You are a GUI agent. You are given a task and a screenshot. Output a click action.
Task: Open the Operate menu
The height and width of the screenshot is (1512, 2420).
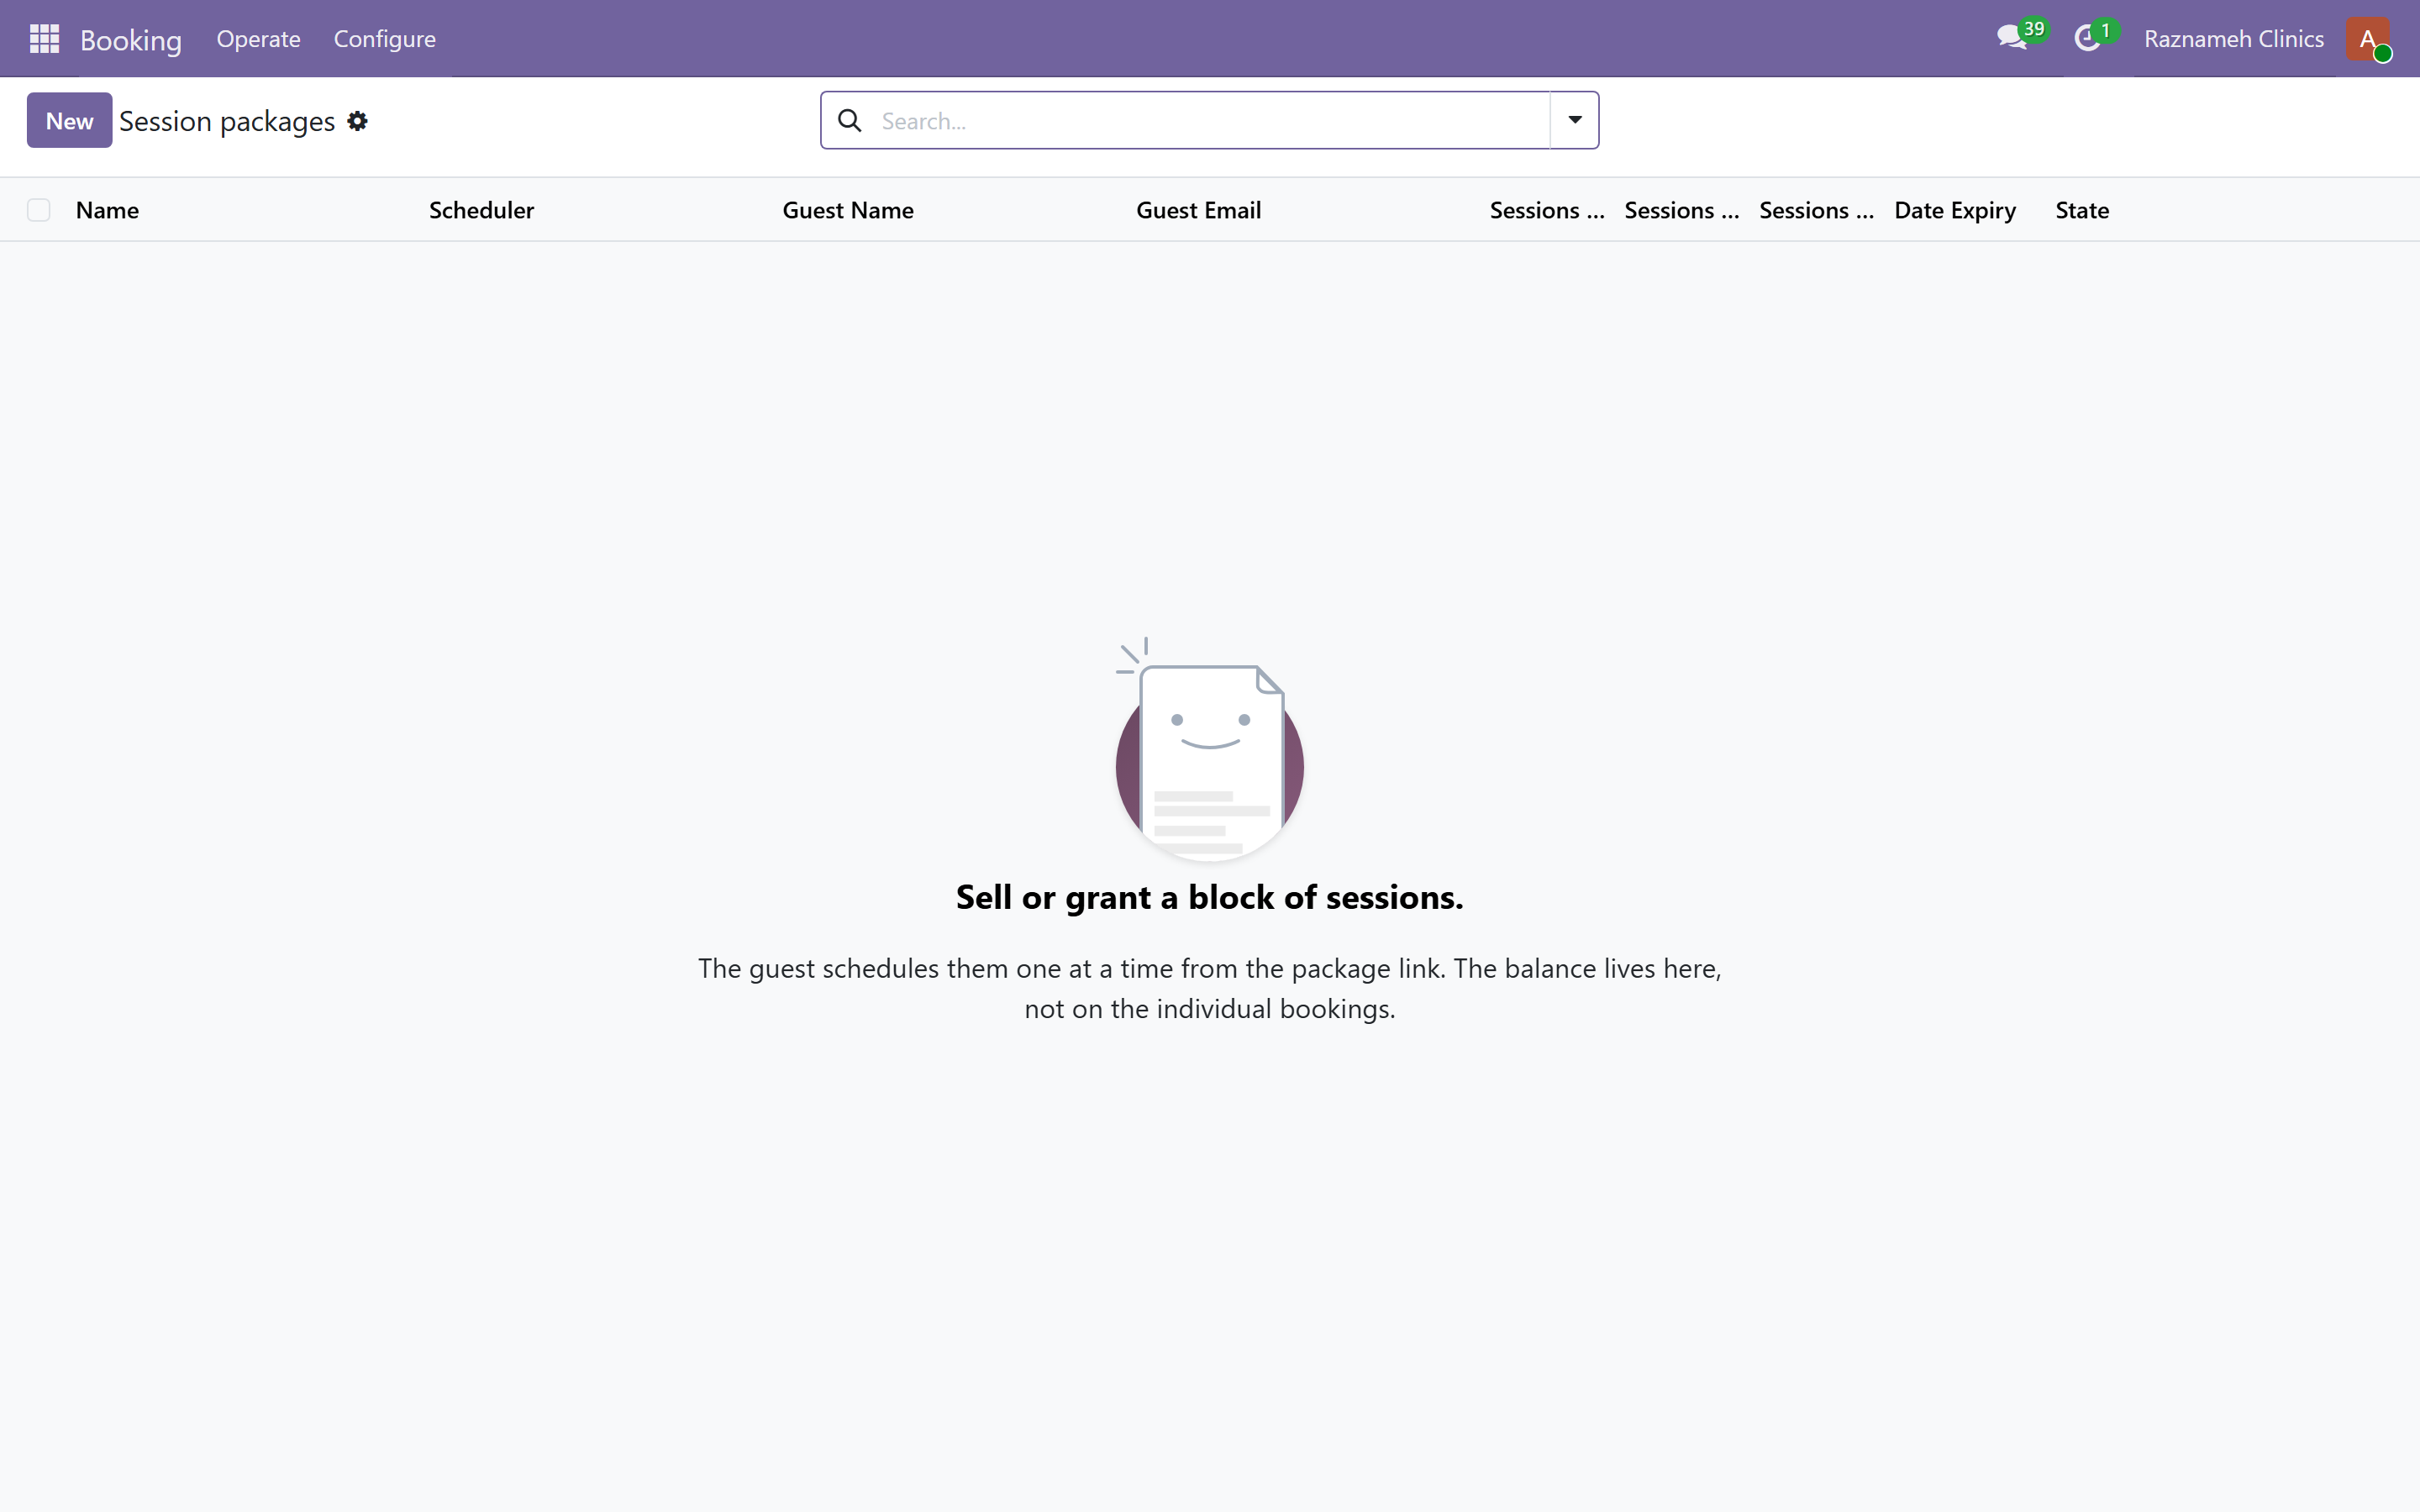click(x=258, y=39)
